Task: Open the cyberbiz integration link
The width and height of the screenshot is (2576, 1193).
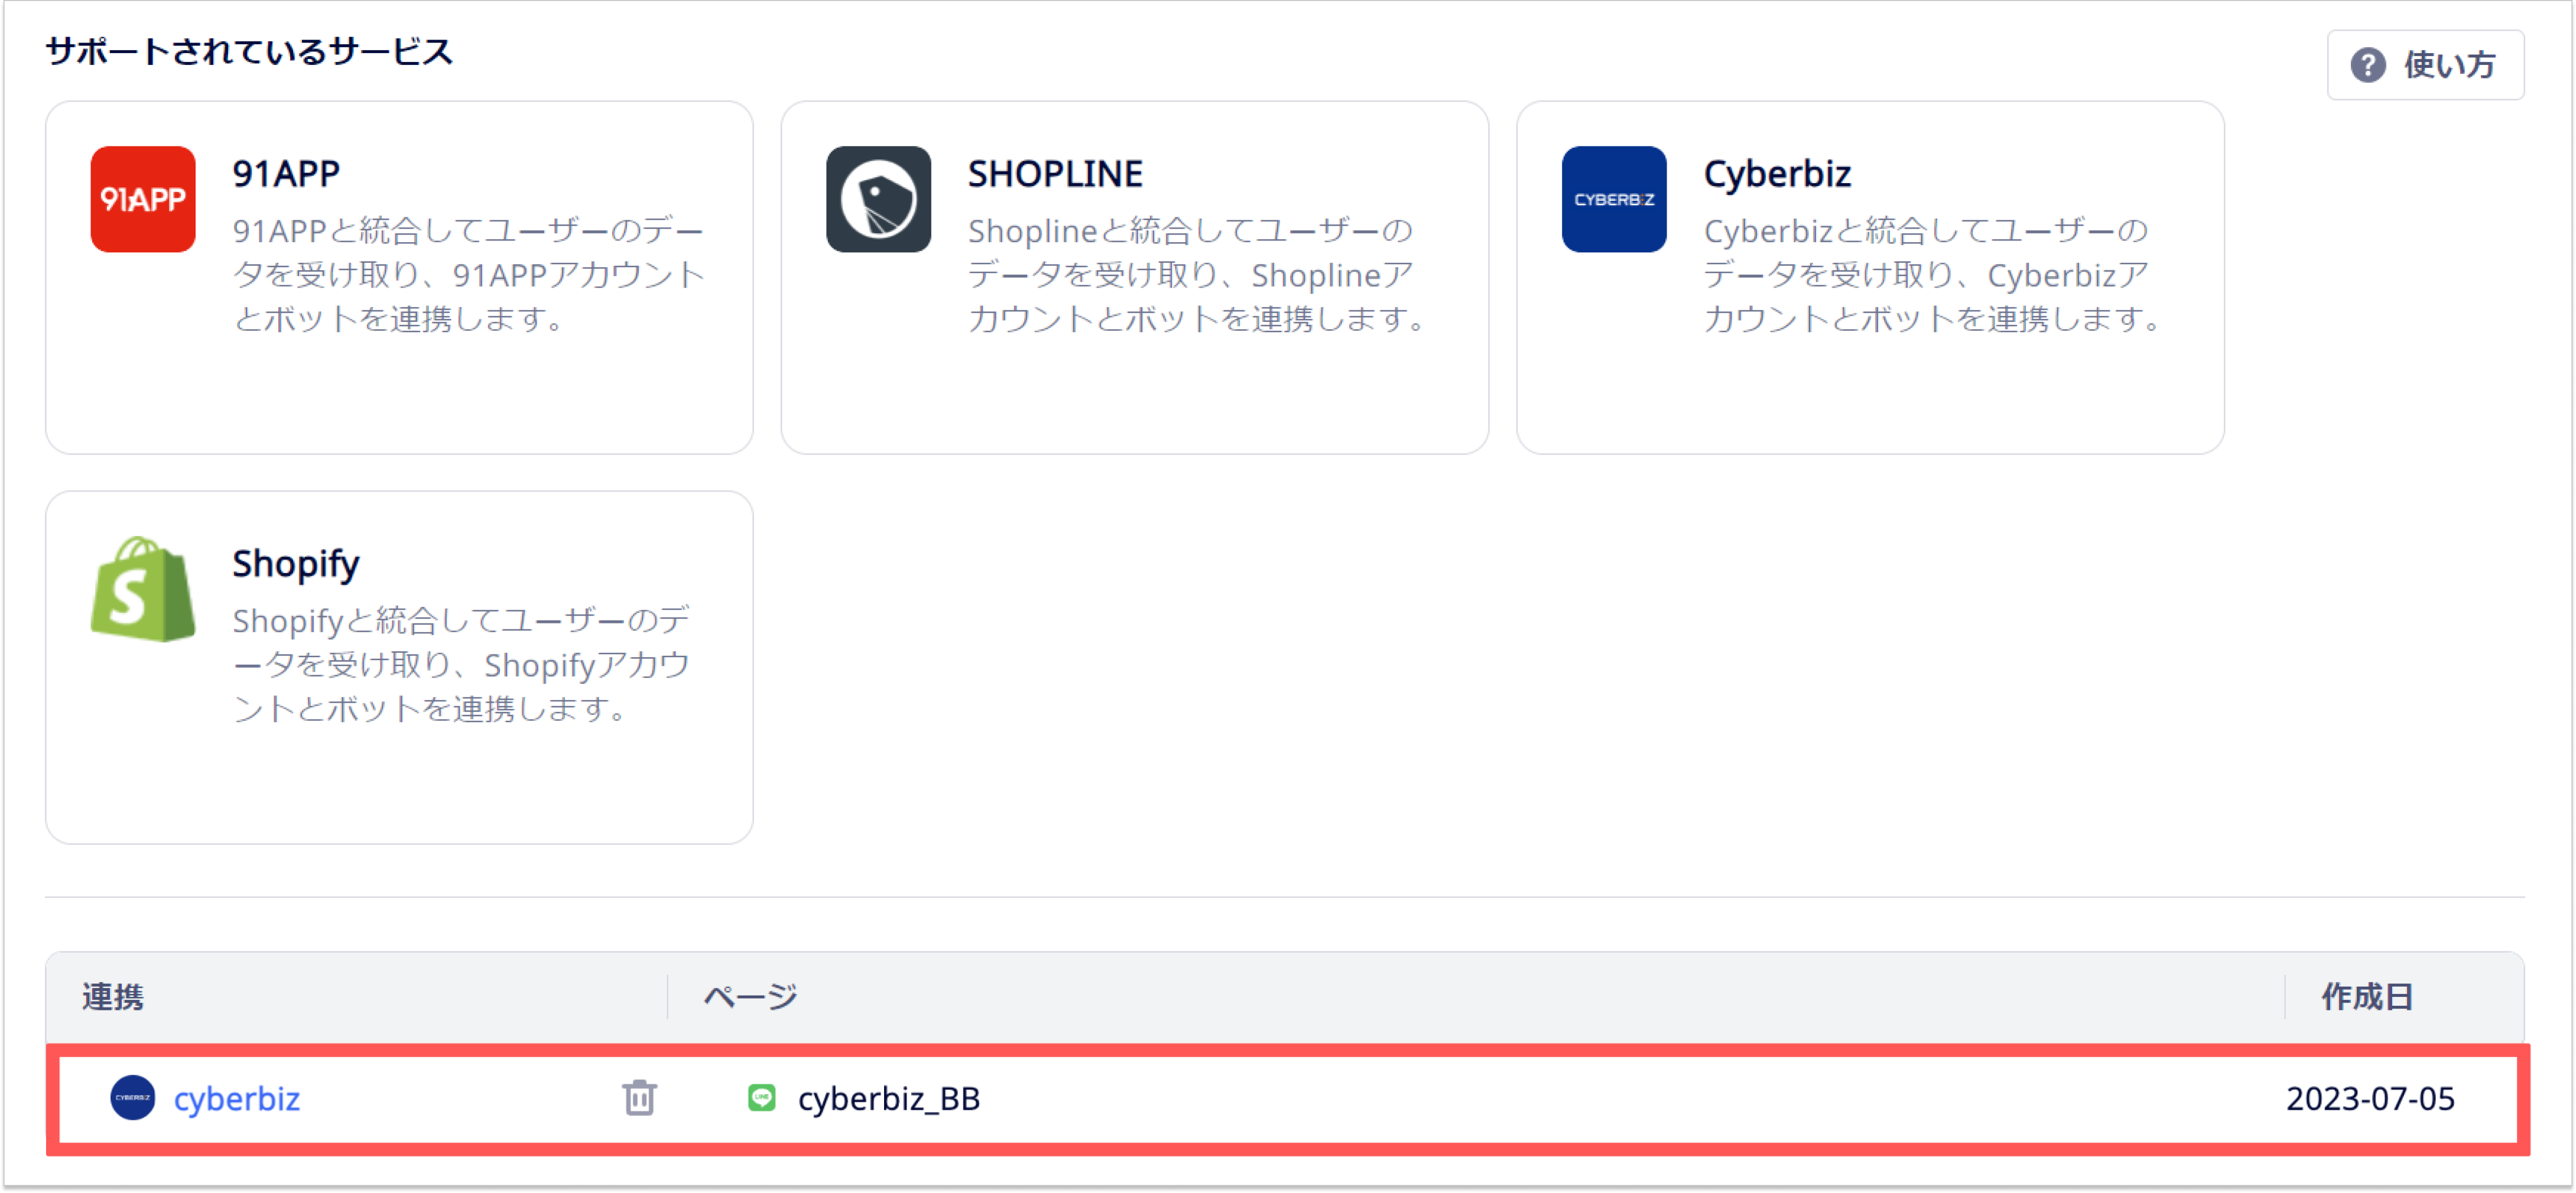Action: (237, 1098)
